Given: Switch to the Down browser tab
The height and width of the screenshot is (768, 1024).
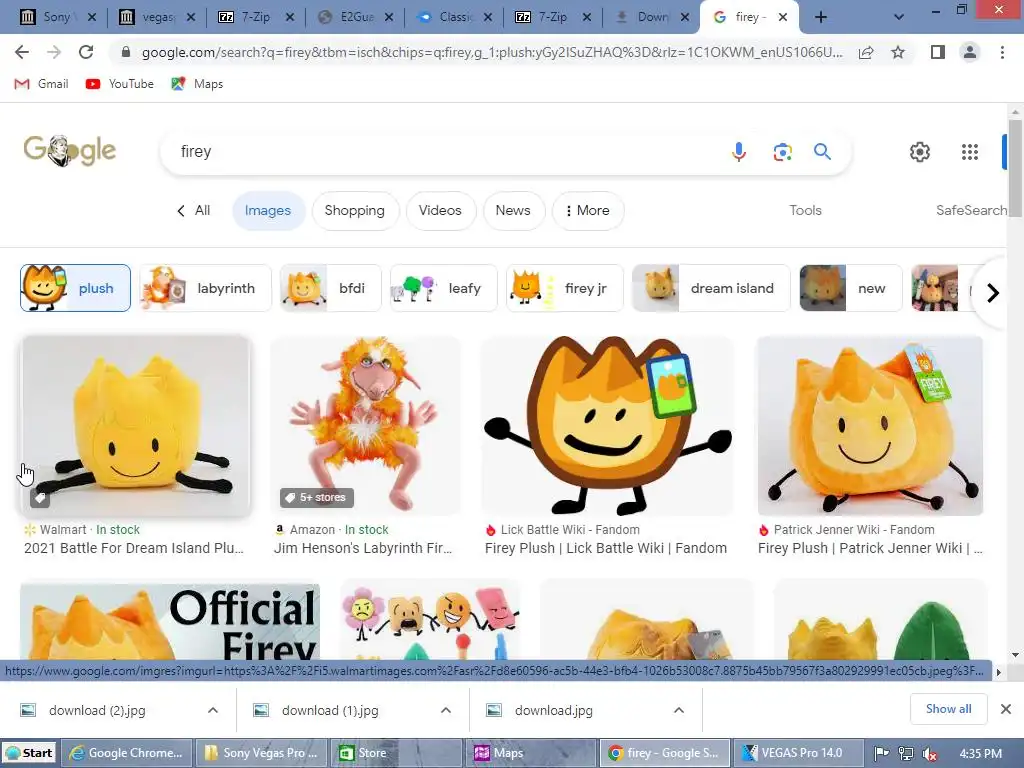Looking at the screenshot, I should coord(652,17).
